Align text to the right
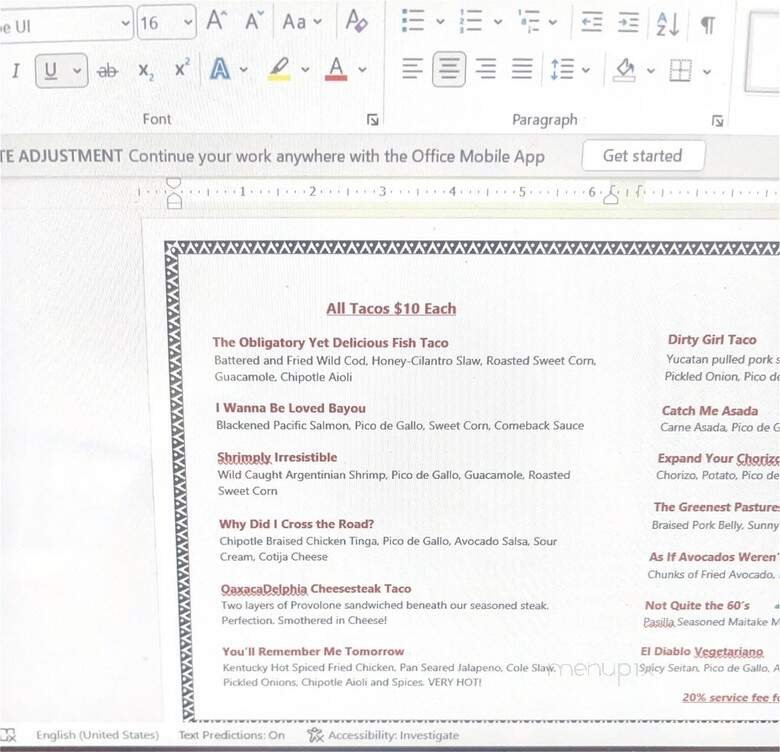The height and width of the screenshot is (752, 780). click(x=486, y=69)
